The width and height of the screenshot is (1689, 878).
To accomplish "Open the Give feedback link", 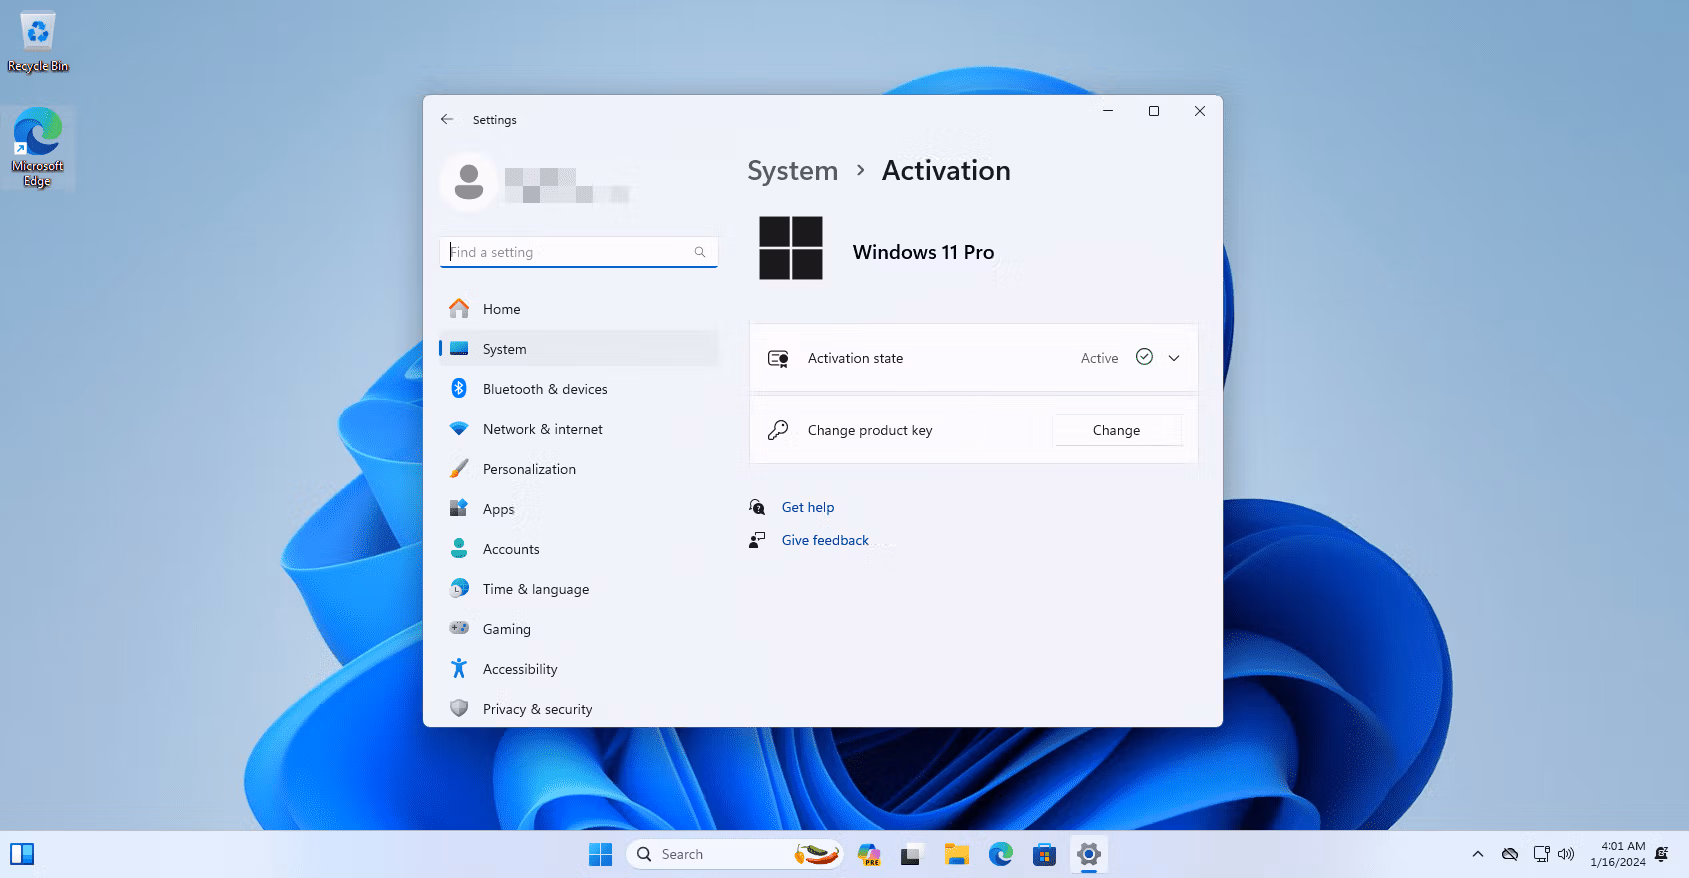I will pyautogui.click(x=825, y=540).
